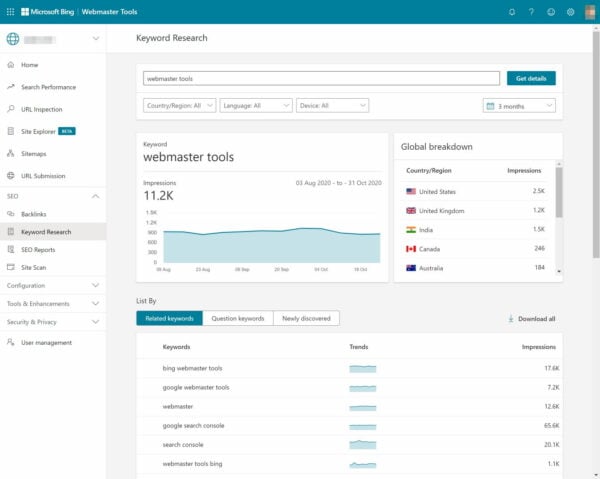Open the Language filter dropdown

256,105
